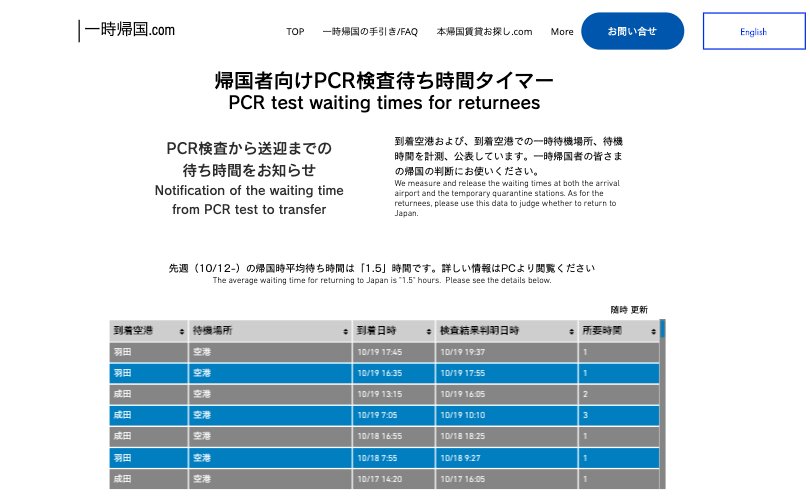The height and width of the screenshot is (497, 810).
Task: Switch language with the English button
Action: click(753, 32)
